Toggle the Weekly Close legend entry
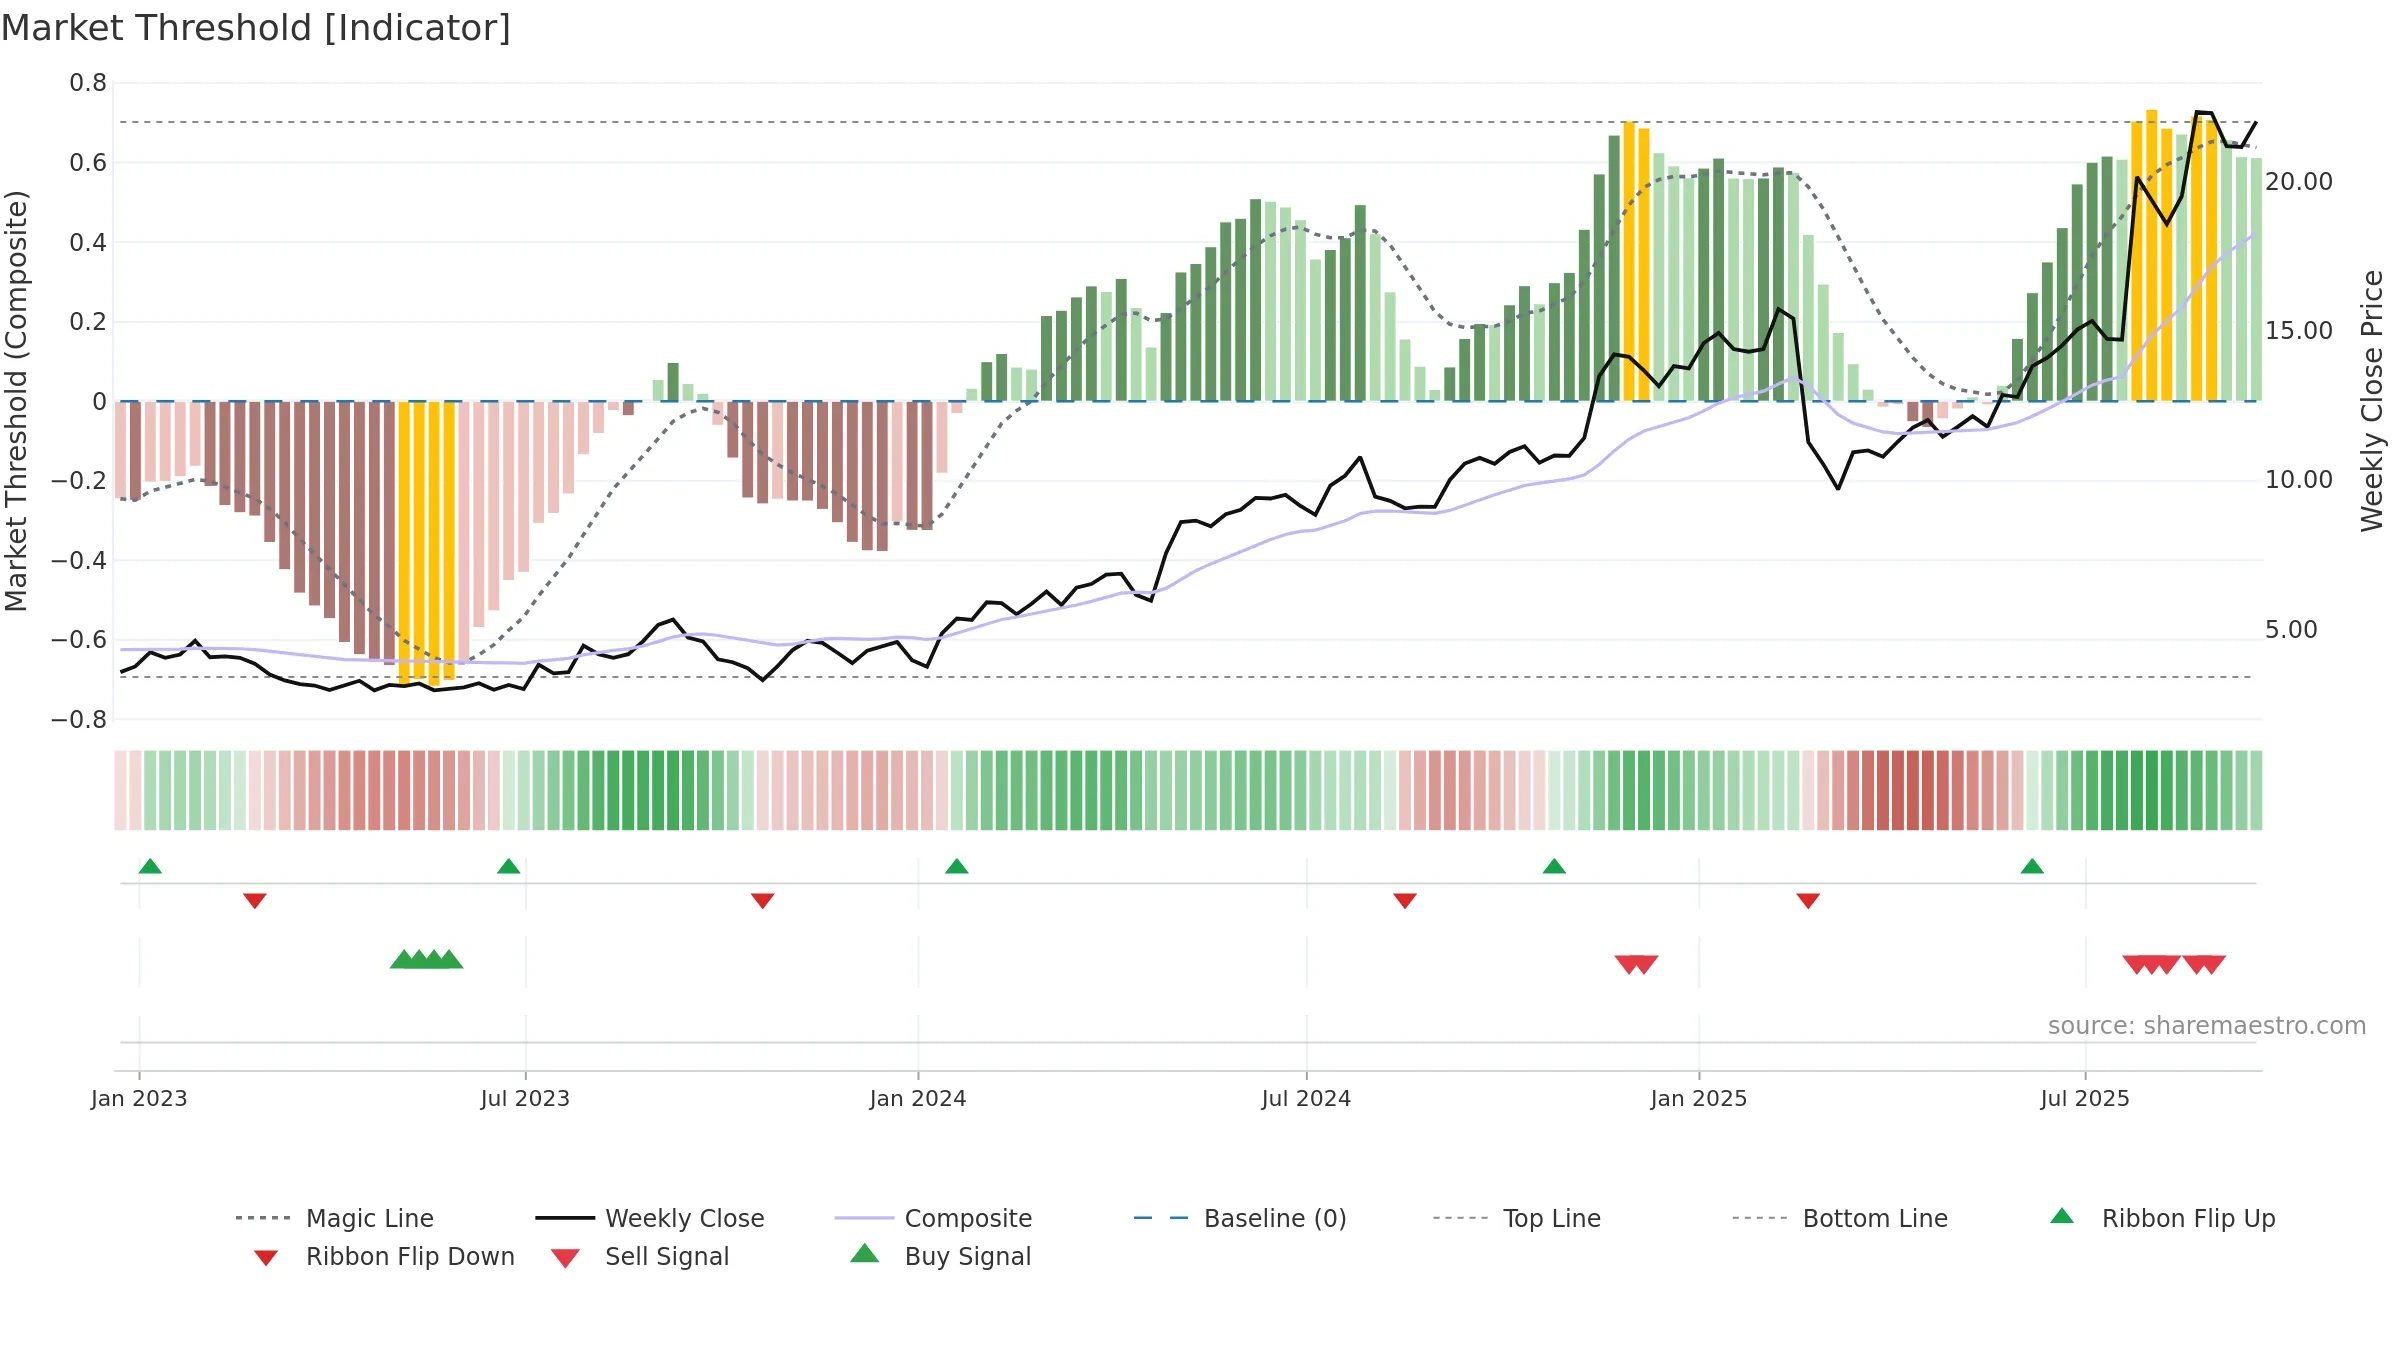This screenshot has height=1350, width=2400. [649, 1218]
